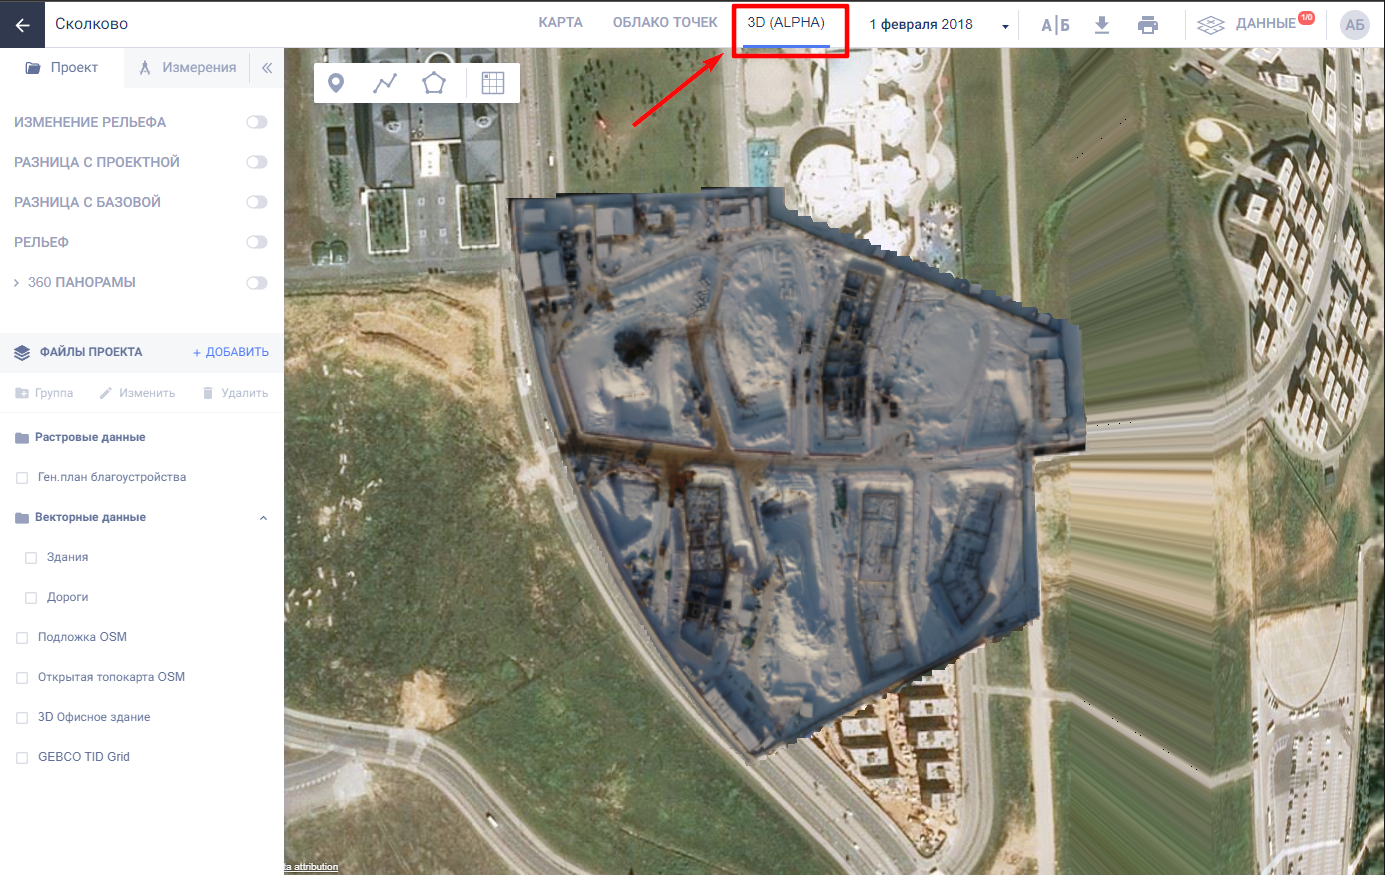
Task: Select the polyline measurement tool
Action: (385, 83)
